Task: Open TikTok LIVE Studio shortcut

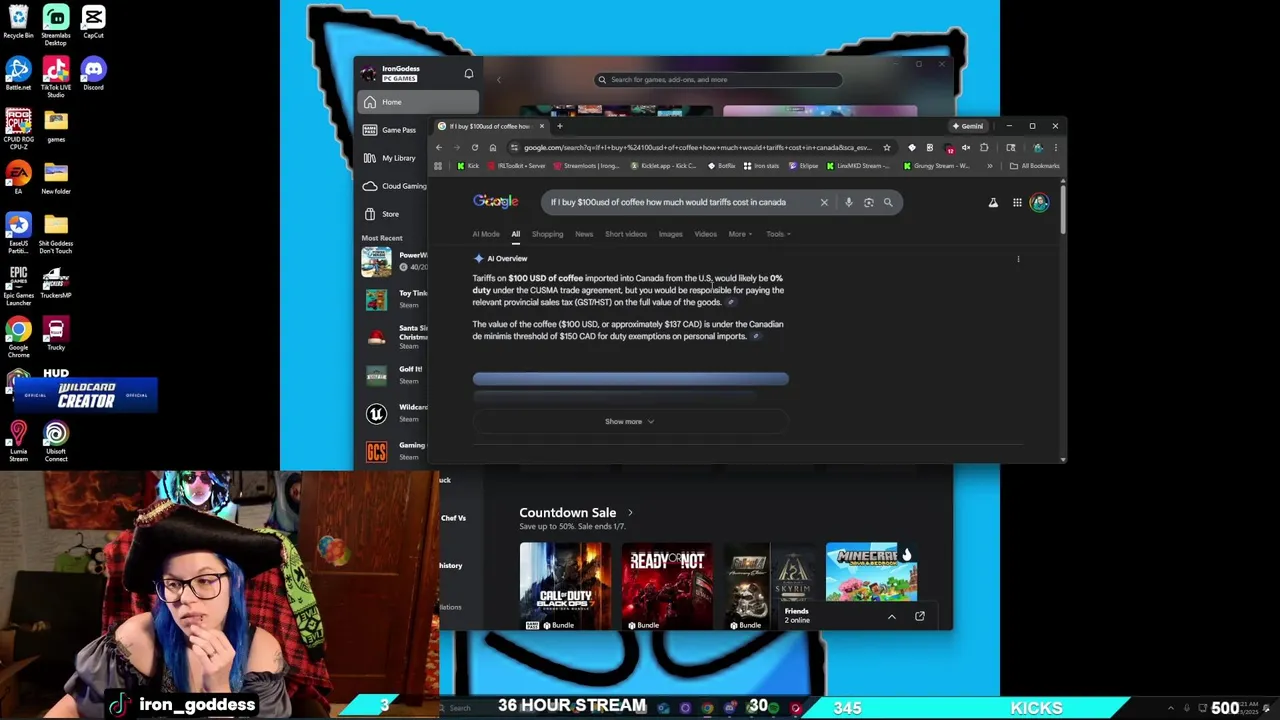Action: (x=56, y=77)
